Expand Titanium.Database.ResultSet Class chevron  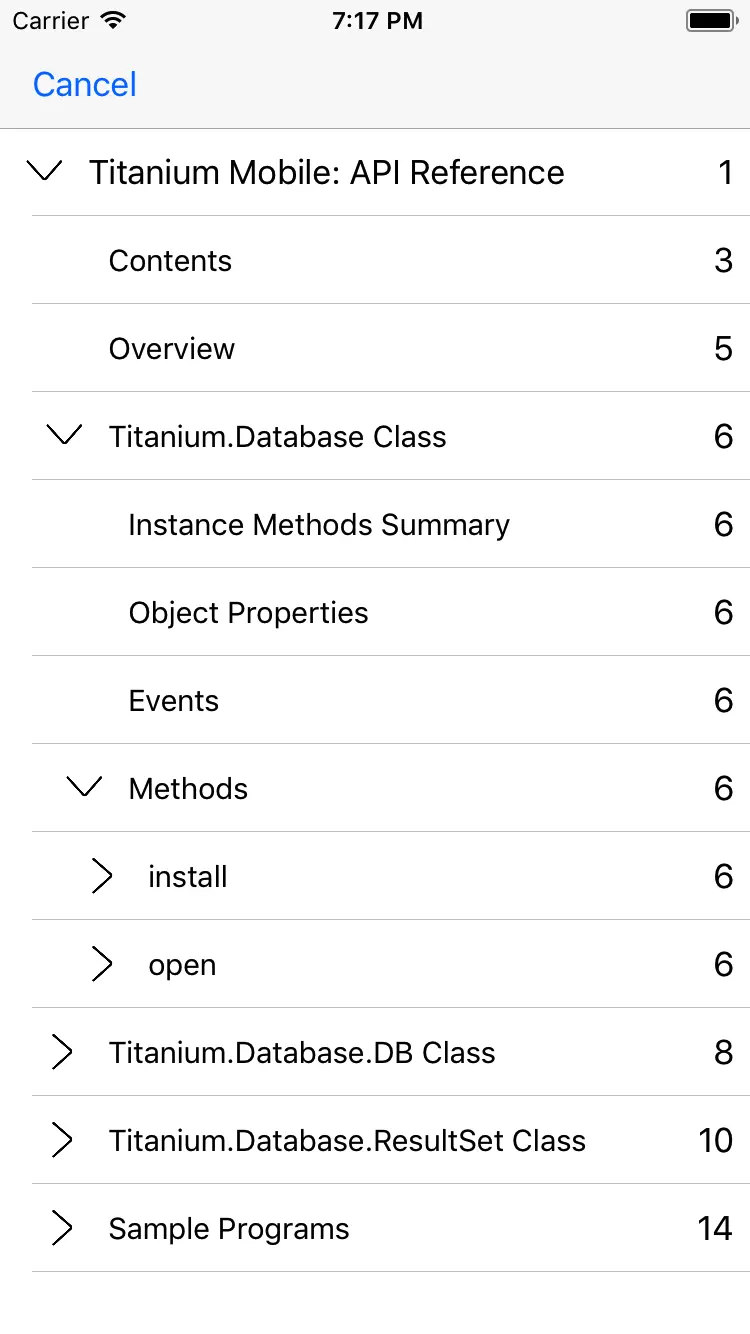pos(63,1140)
